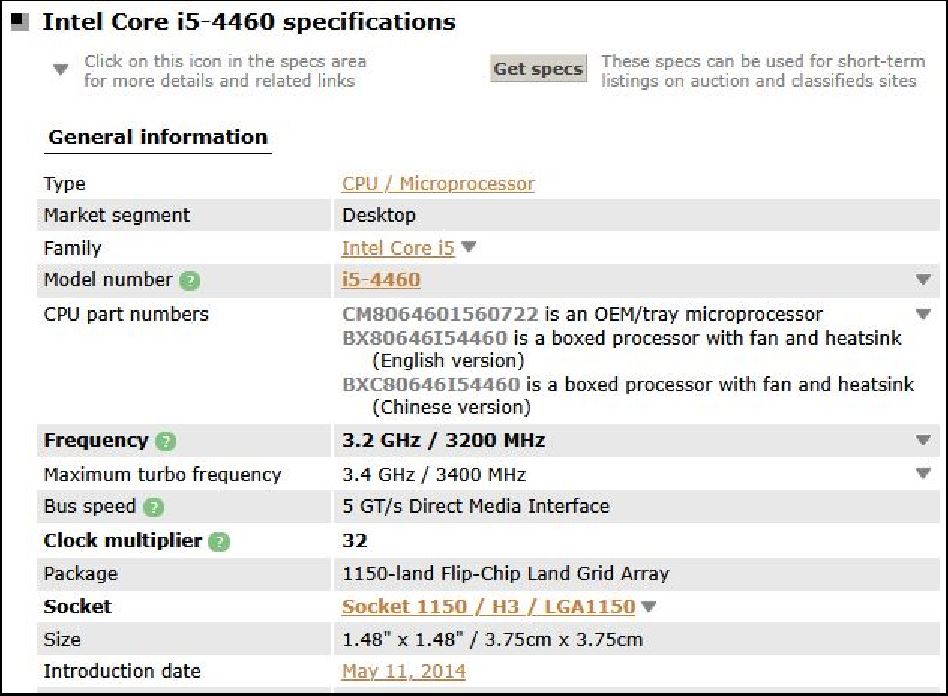Click help icon beside Model number
Screen dimensions: 948x696
(x=190, y=281)
